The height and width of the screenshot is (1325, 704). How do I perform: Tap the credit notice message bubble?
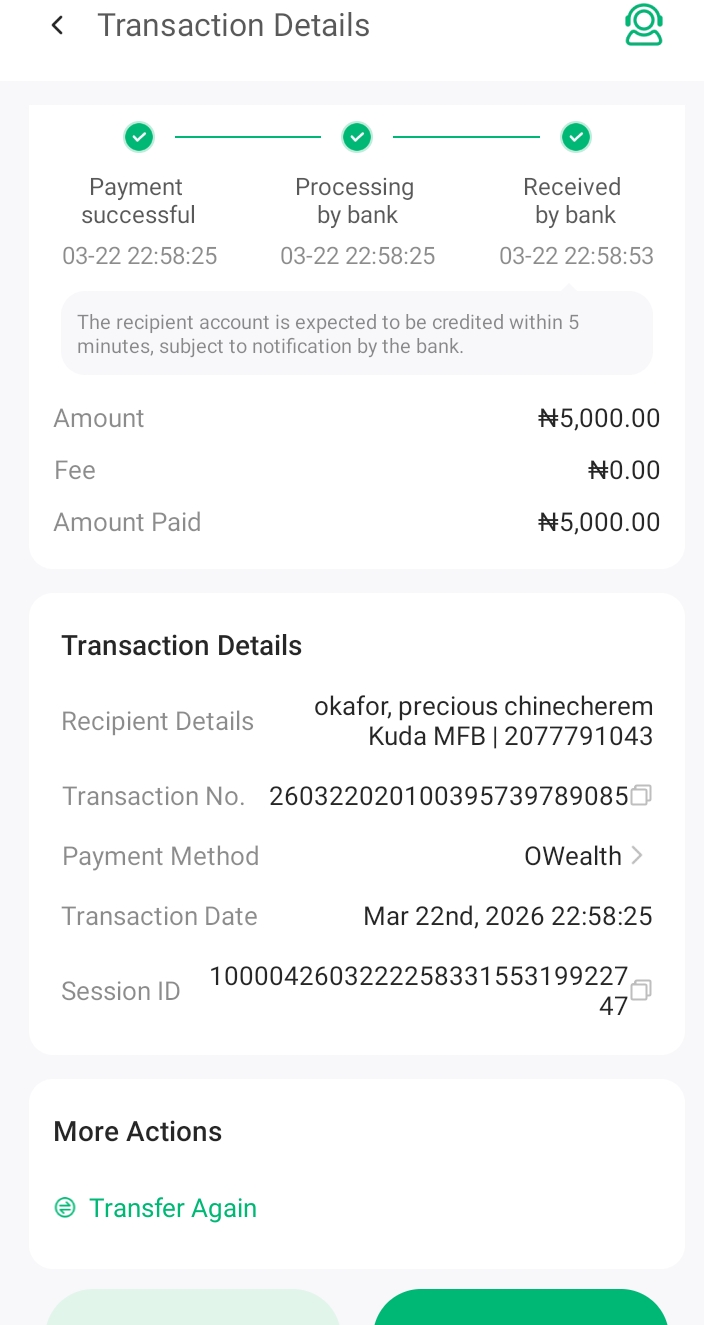[x=356, y=334]
